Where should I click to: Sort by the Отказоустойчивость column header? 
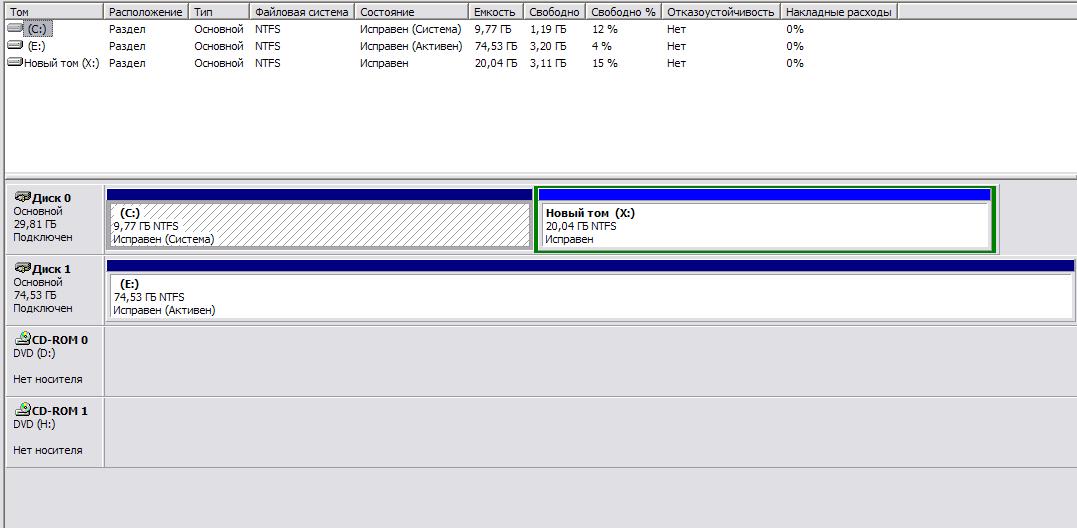721,12
